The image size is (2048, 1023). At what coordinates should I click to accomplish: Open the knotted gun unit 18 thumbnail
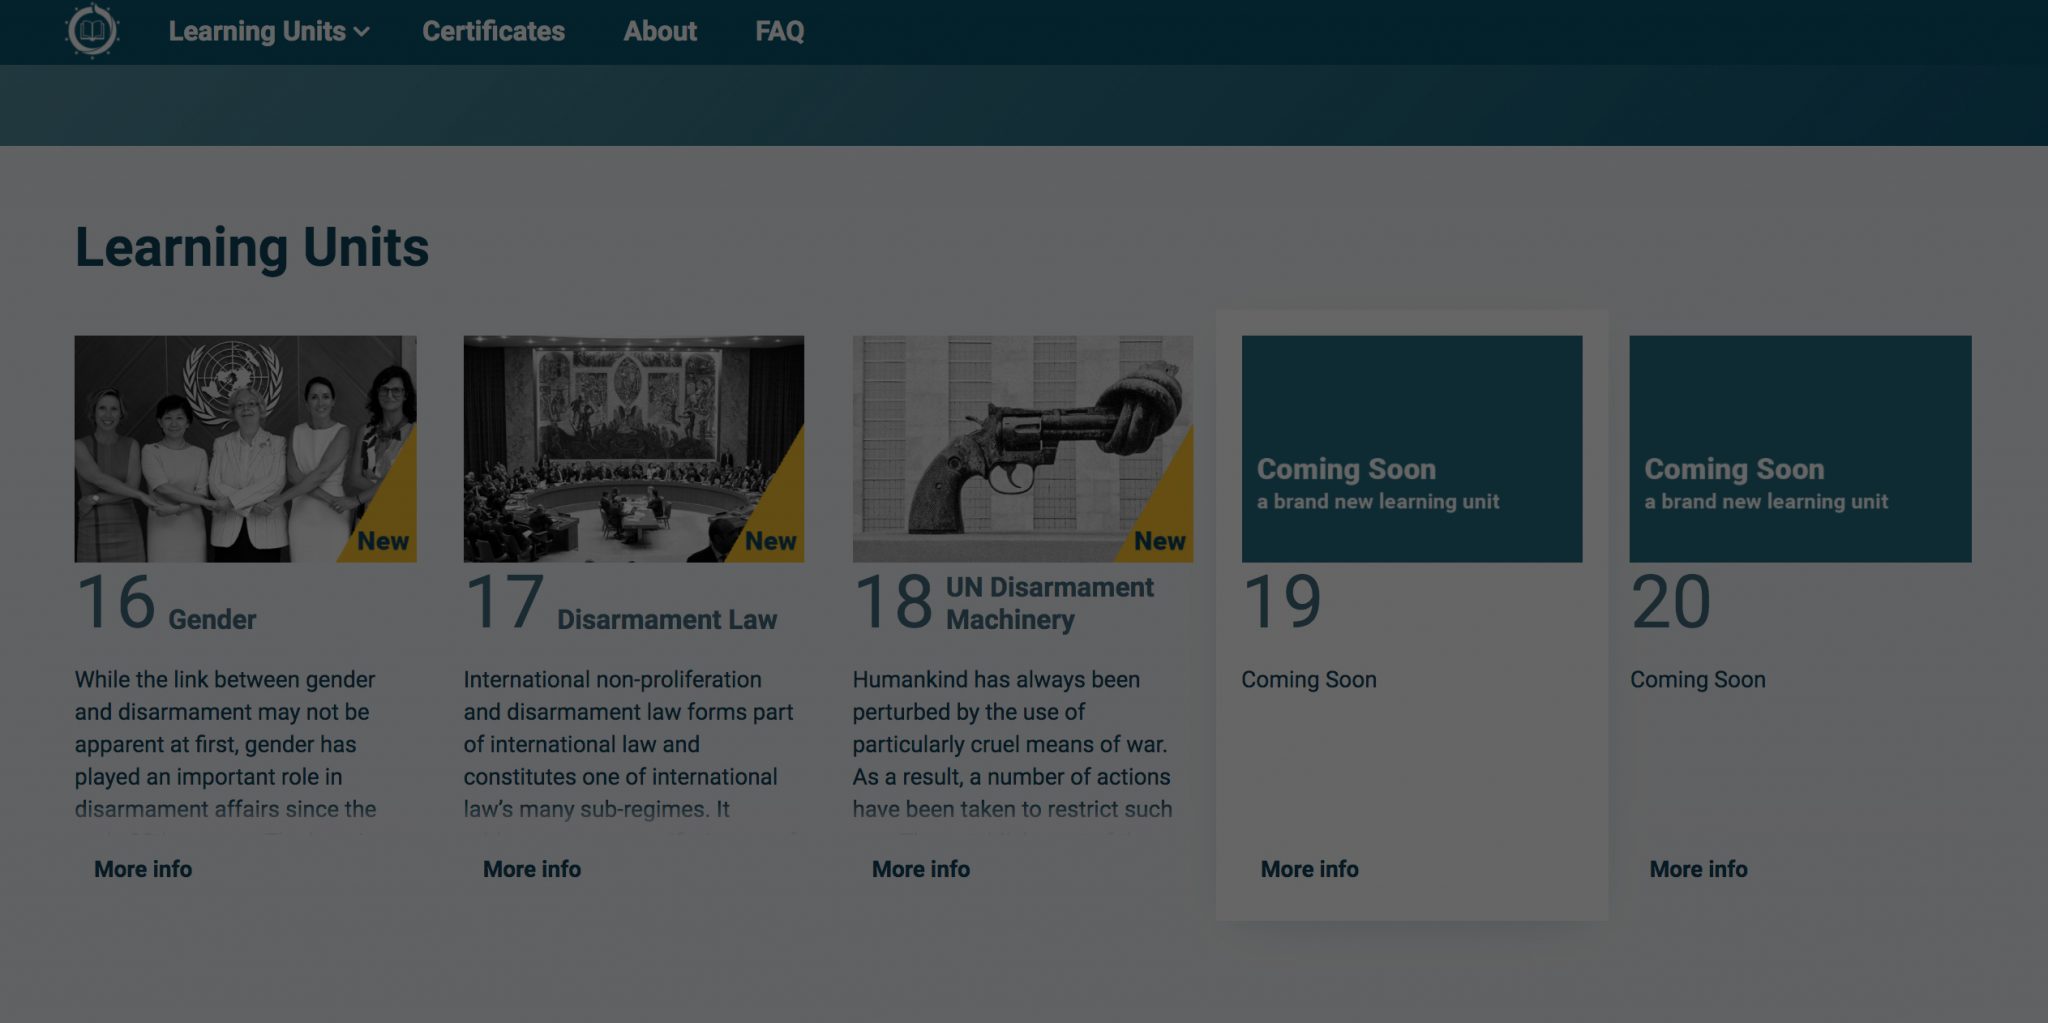pyautogui.click(x=1022, y=448)
